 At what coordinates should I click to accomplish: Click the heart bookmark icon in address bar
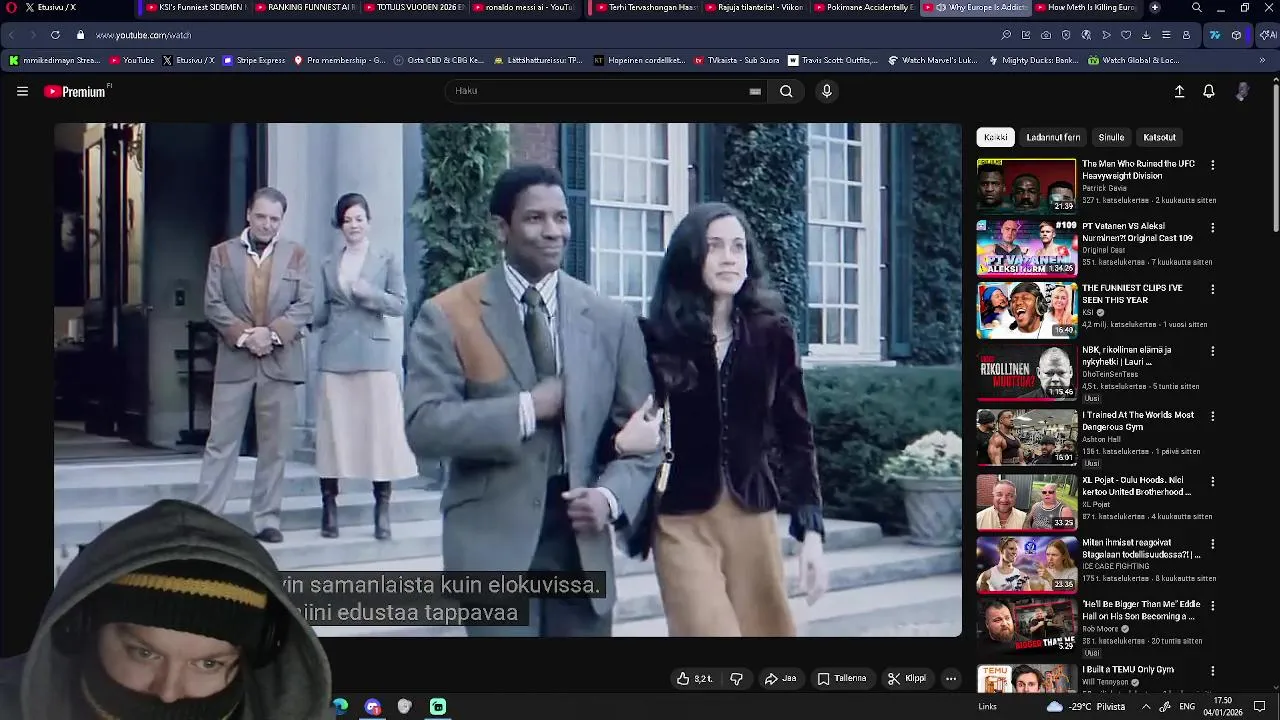pos(1126,35)
